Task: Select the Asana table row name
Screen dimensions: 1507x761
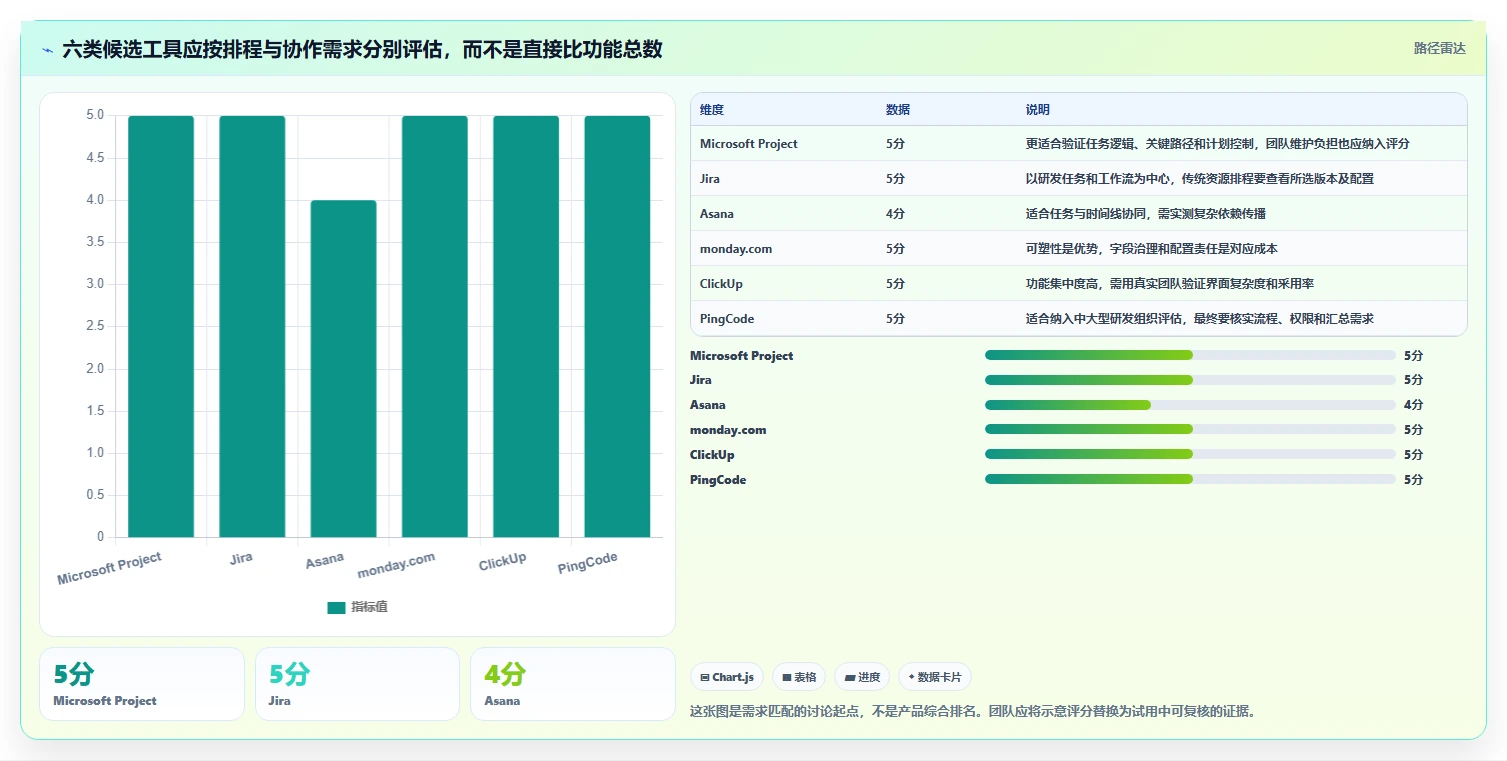Action: click(717, 214)
